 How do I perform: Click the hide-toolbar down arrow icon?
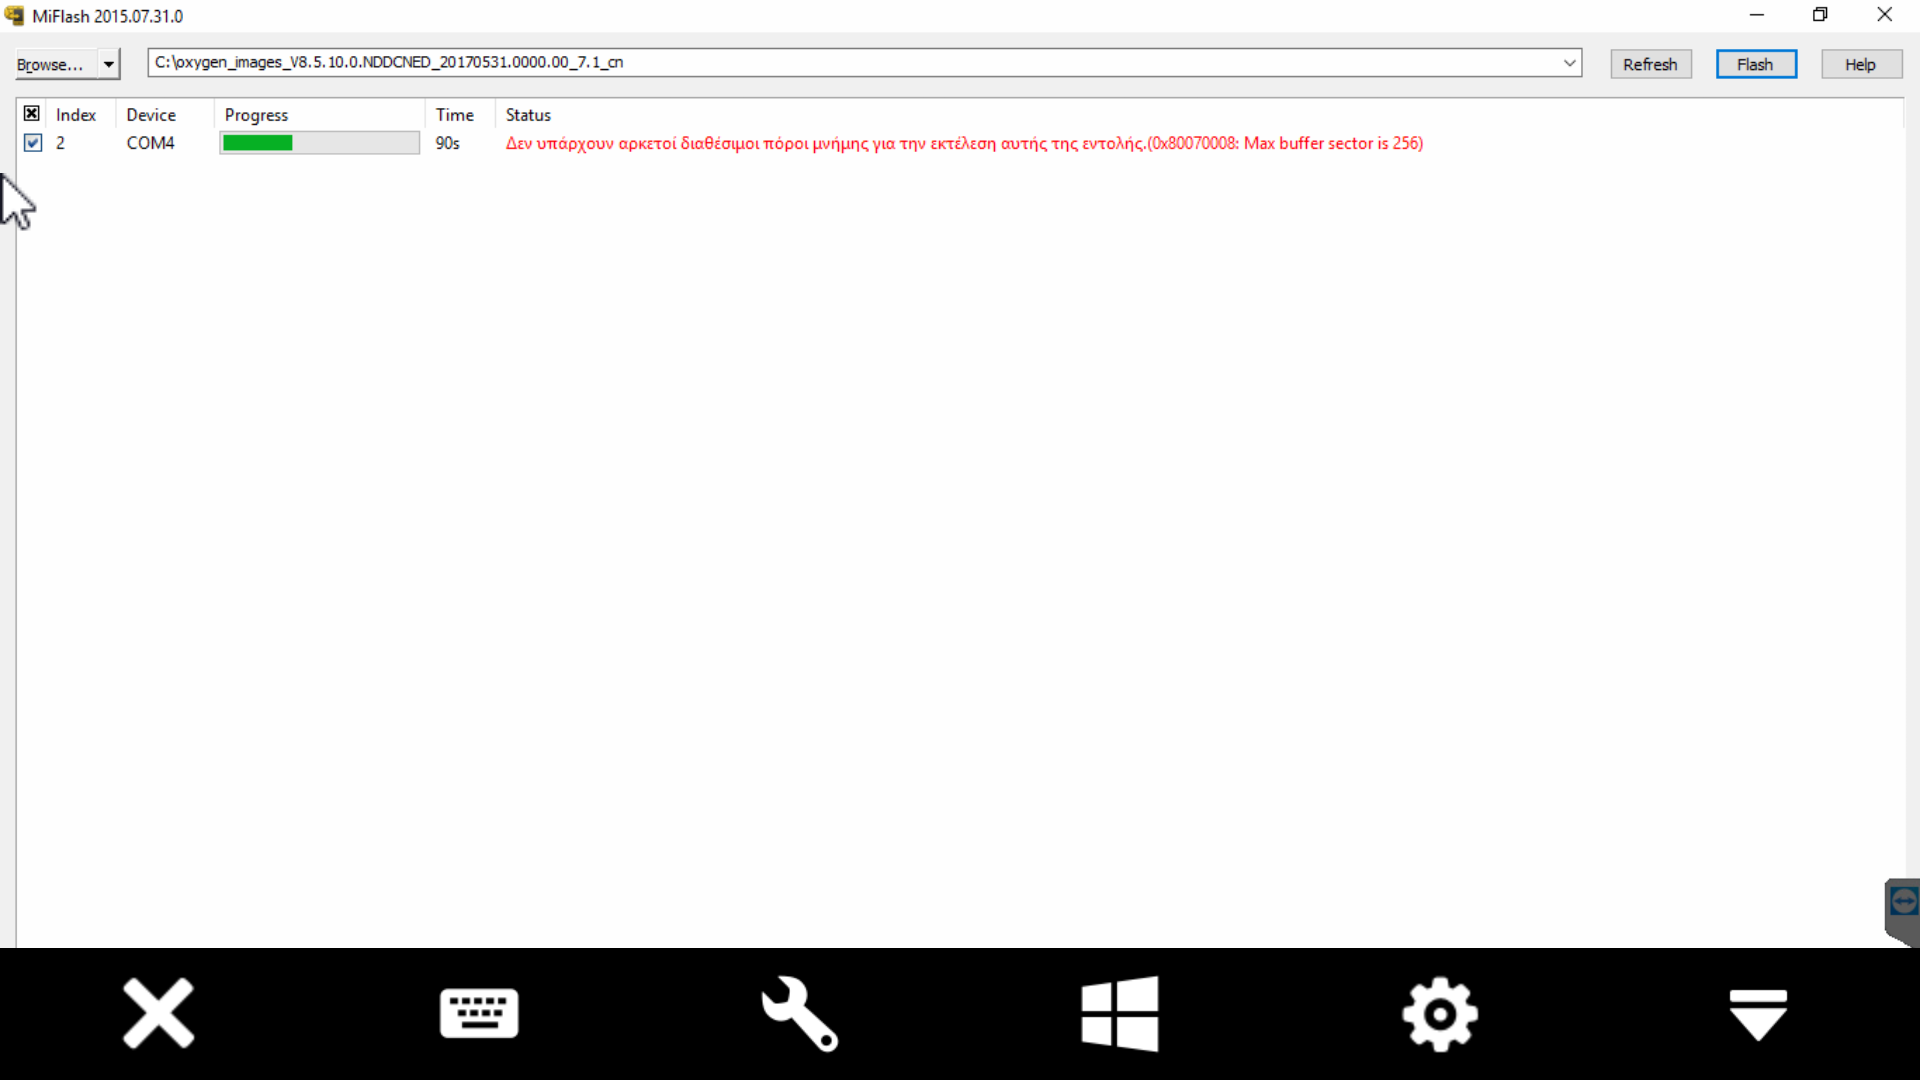(1758, 1013)
